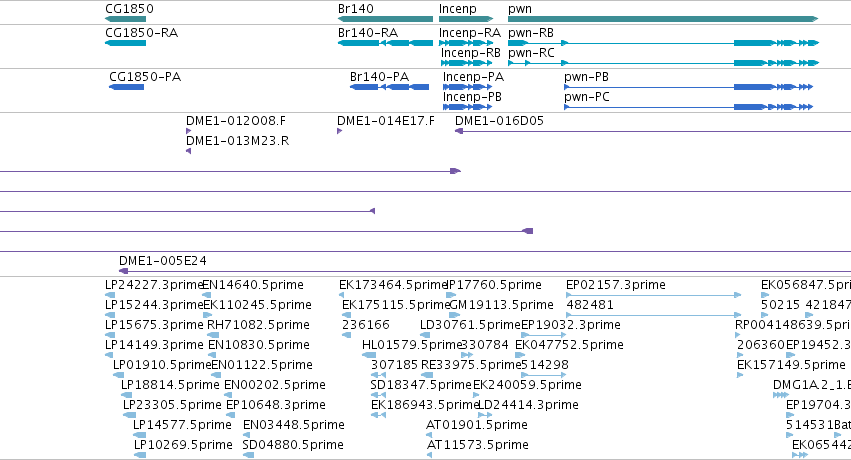Click EST EK110245.5prime

[257, 305]
